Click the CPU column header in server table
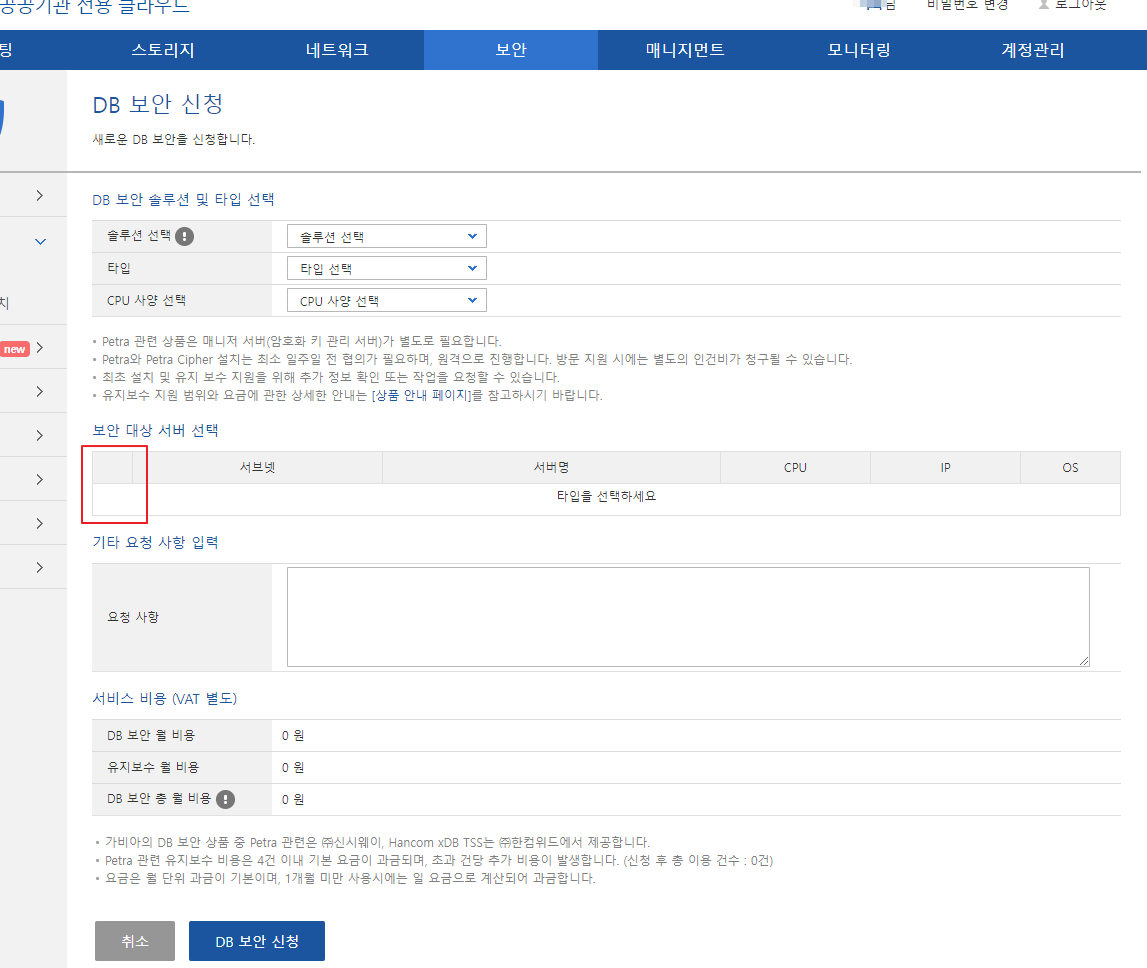The height and width of the screenshot is (968, 1147). pyautogui.click(x=795, y=468)
